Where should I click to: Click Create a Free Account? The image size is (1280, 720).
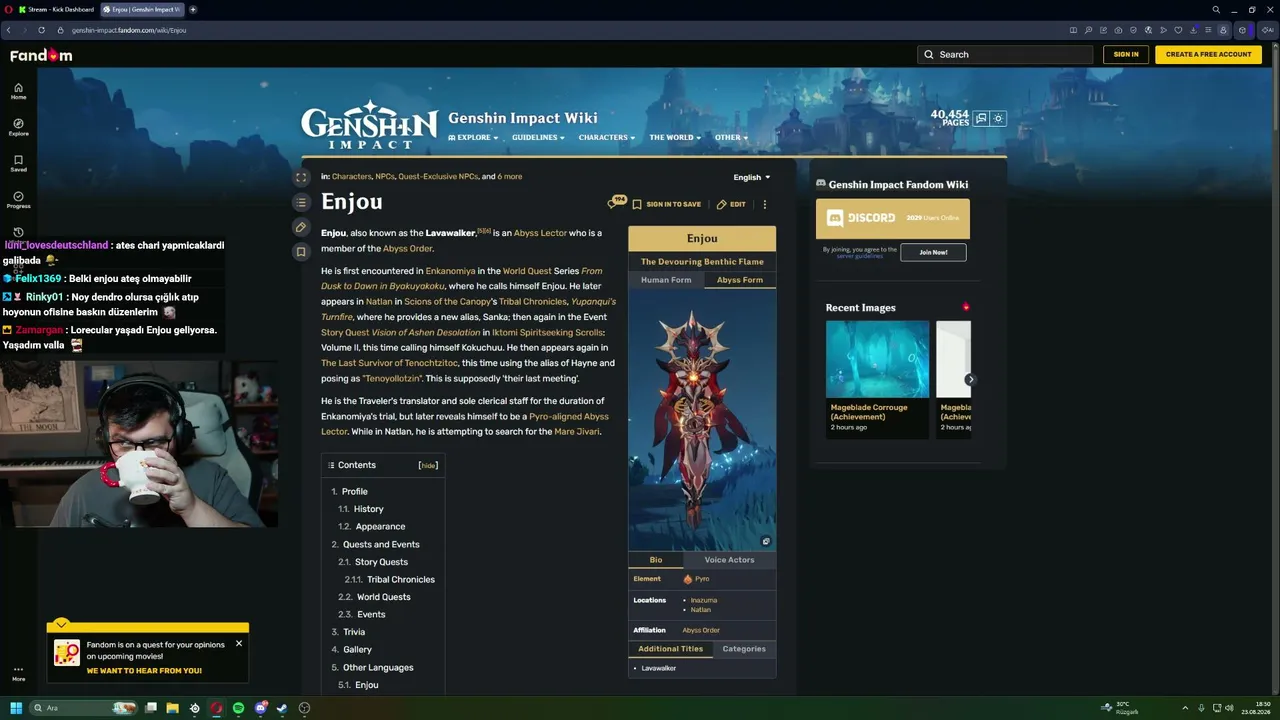pyautogui.click(x=1208, y=54)
